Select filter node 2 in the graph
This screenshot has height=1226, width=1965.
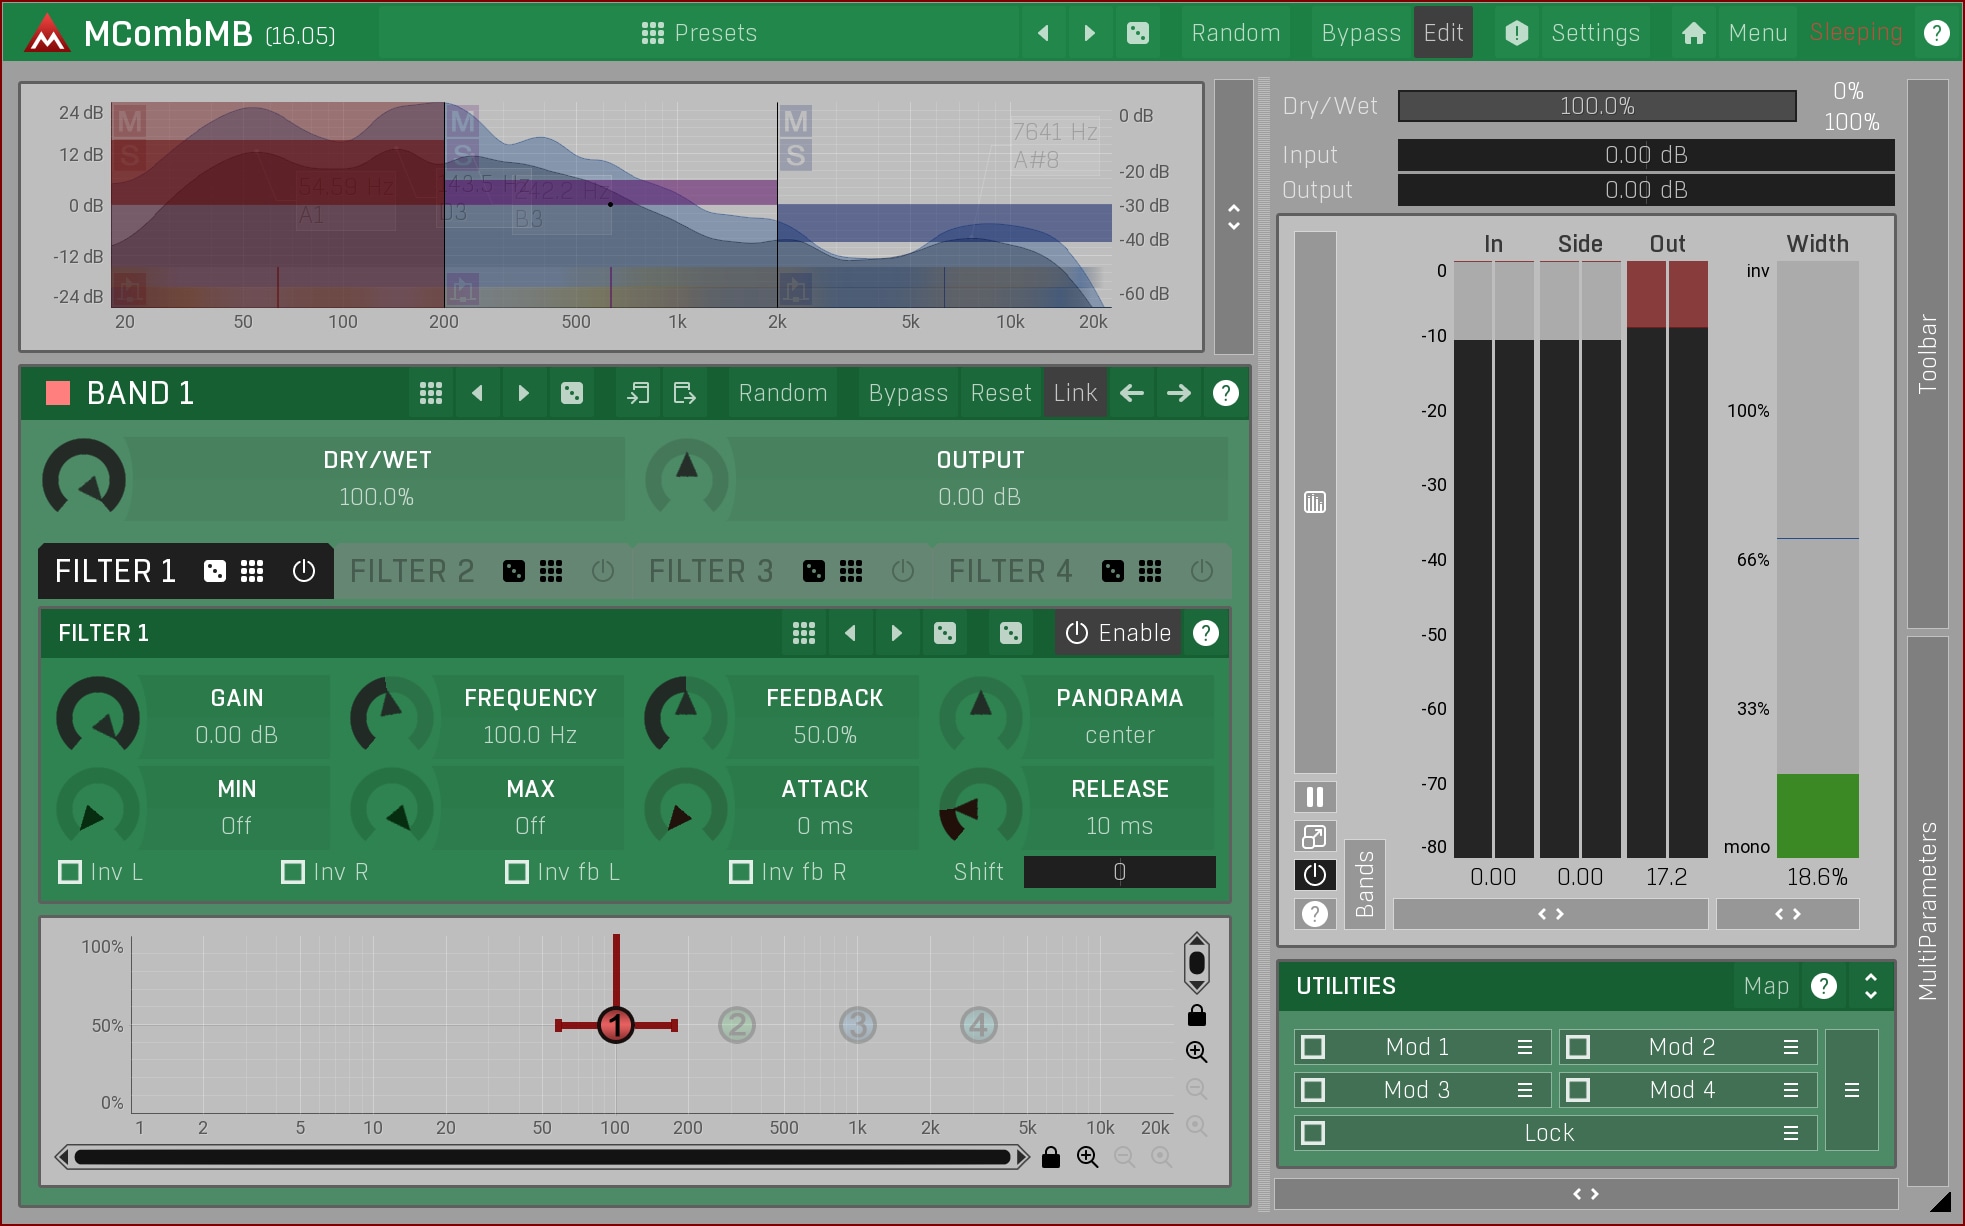point(737,1025)
